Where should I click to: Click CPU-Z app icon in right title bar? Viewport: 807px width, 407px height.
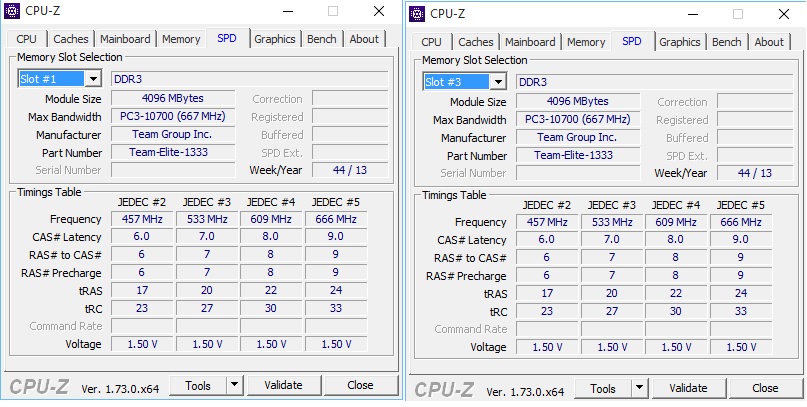(x=416, y=14)
